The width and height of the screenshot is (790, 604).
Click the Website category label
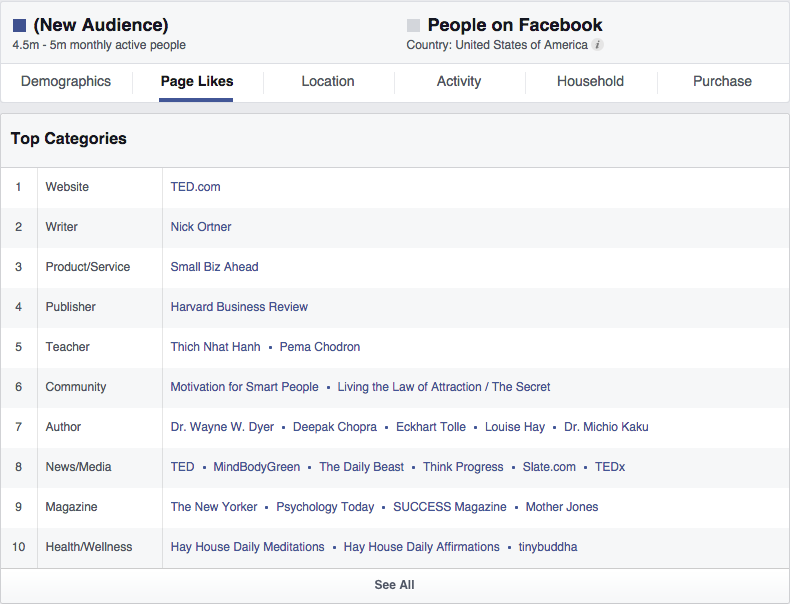tap(67, 187)
